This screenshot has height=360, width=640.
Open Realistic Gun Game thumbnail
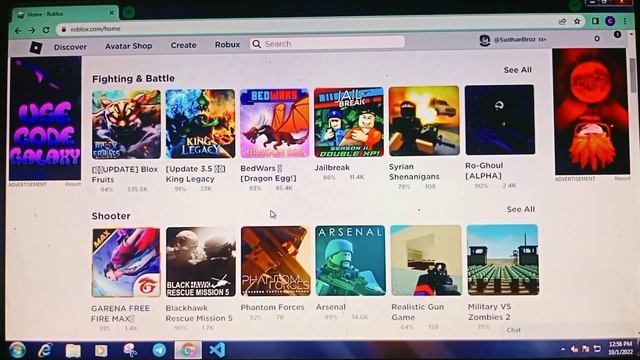click(x=426, y=260)
